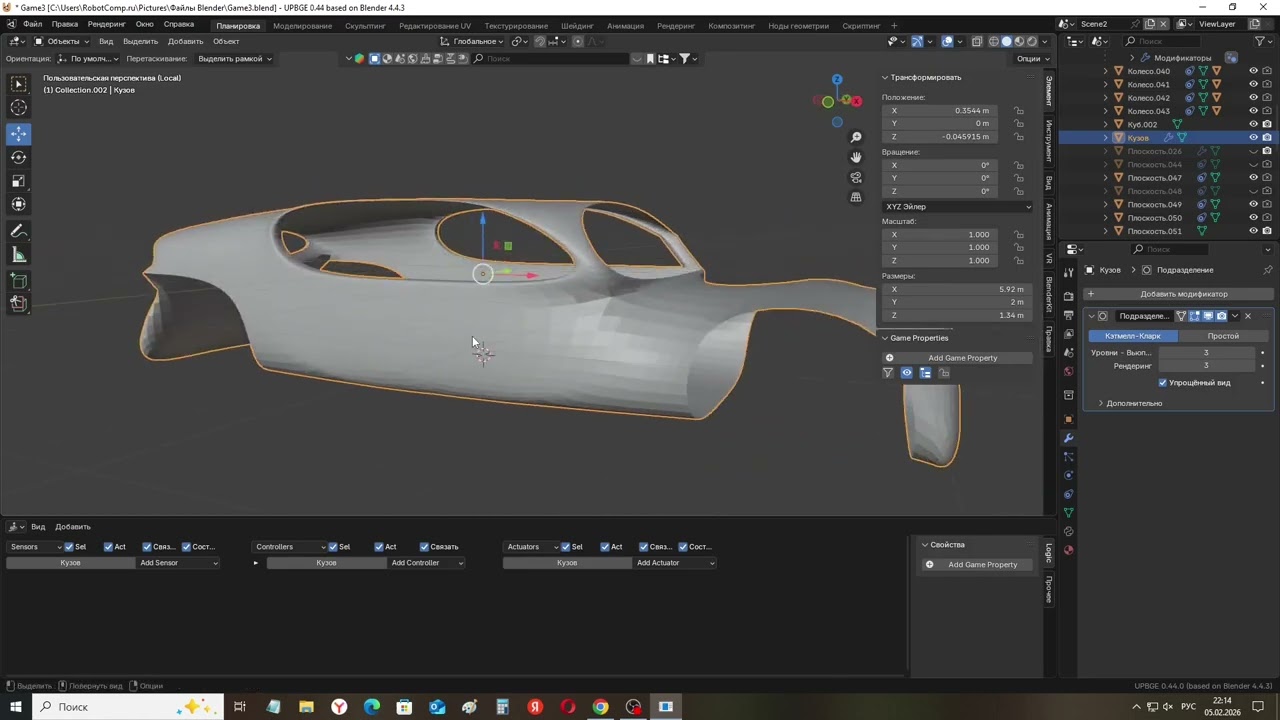Pin the properties editor context

pyautogui.click(x=1268, y=270)
